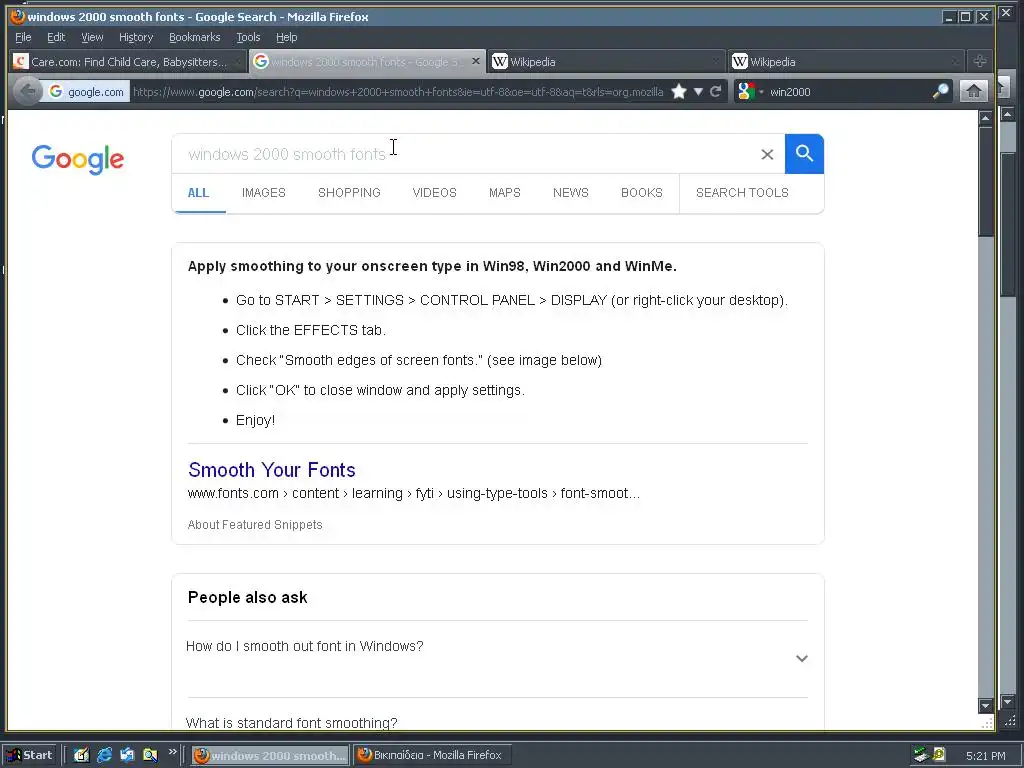The height and width of the screenshot is (768, 1024).
Task: Bookmark this page with the star icon
Action: tap(679, 91)
